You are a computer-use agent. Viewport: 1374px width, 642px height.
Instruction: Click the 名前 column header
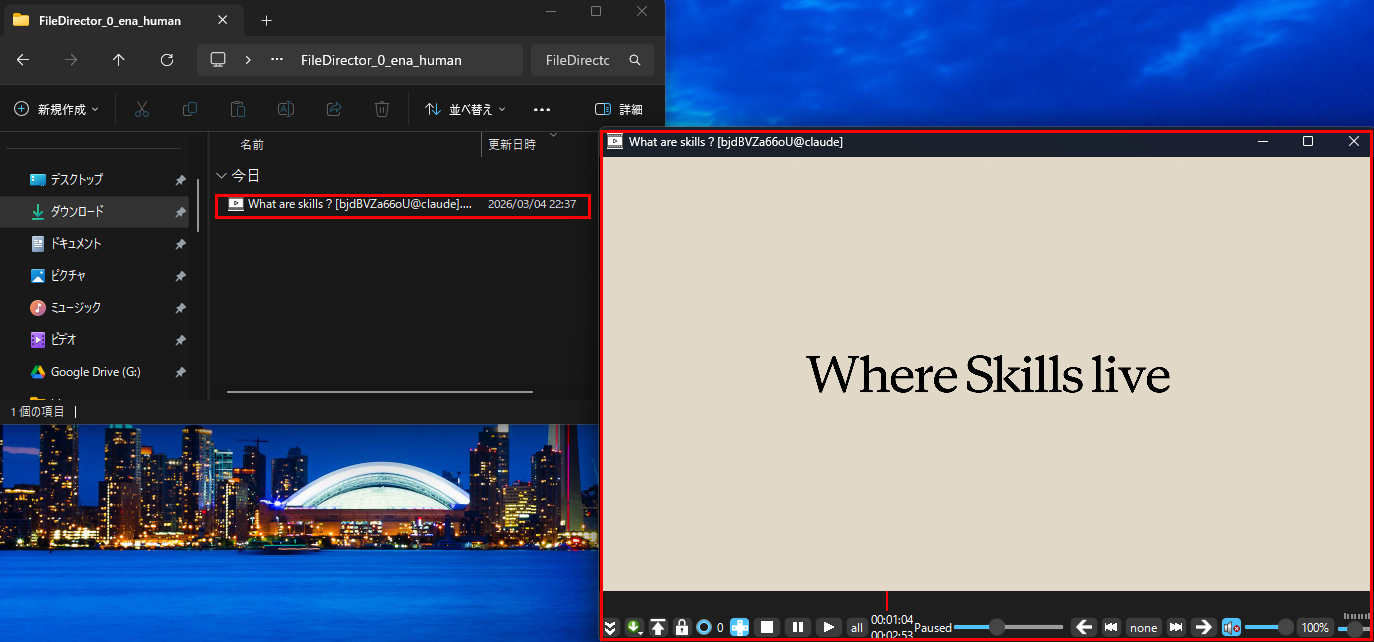click(x=252, y=144)
